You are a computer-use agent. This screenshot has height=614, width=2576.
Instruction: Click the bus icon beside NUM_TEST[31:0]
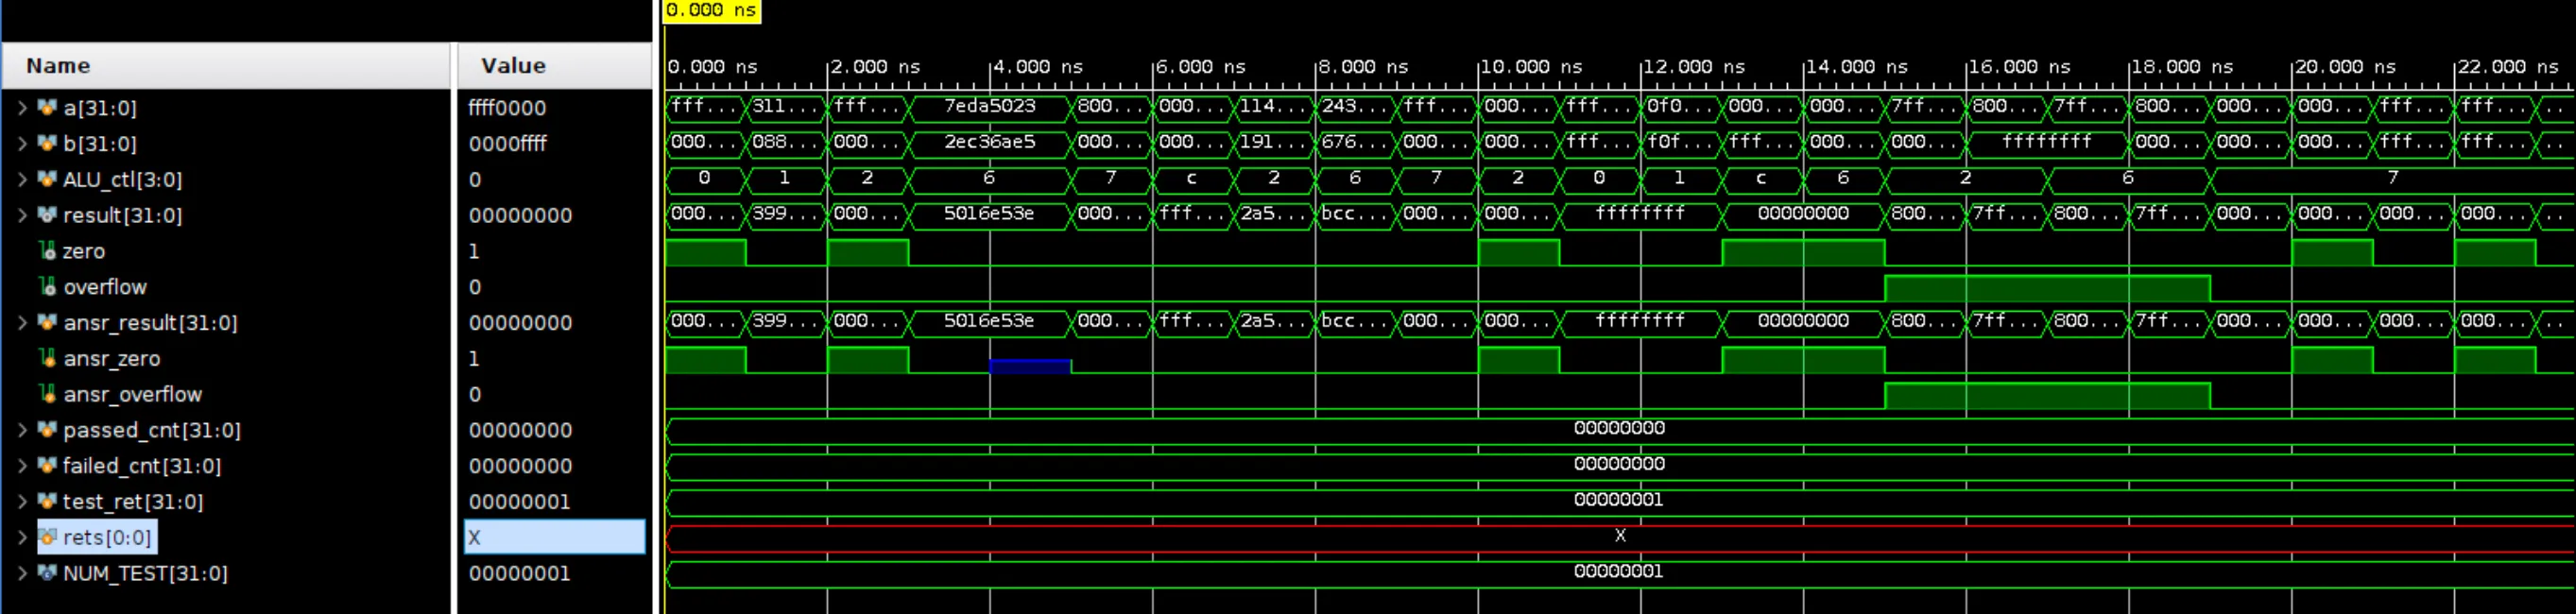(47, 573)
